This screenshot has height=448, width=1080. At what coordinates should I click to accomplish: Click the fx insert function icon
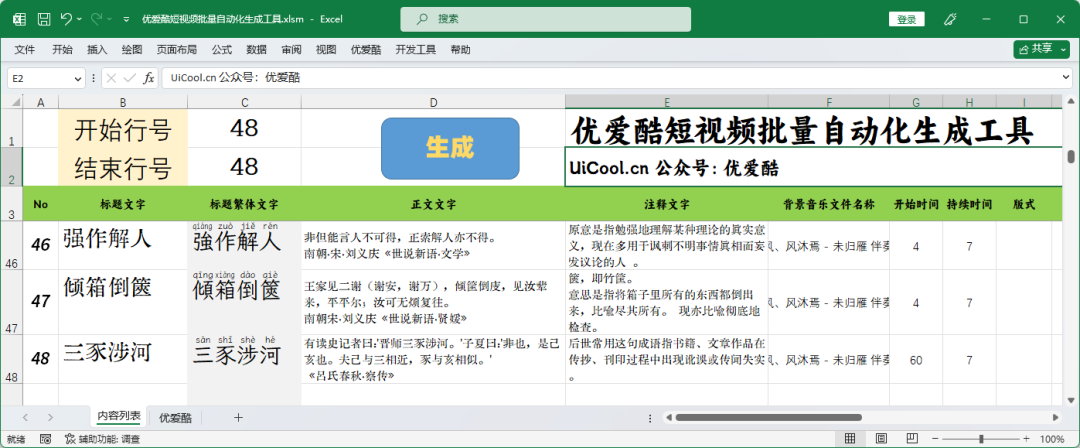148,79
